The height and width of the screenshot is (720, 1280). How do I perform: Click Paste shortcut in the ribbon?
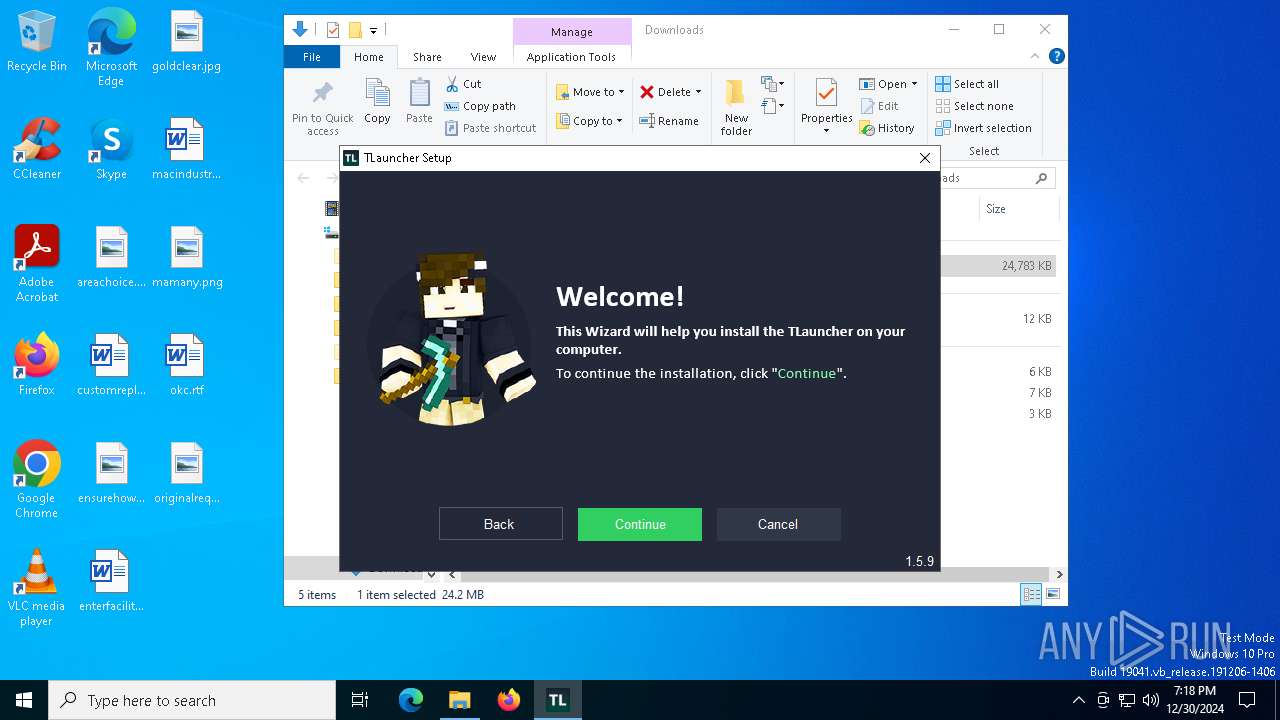490,128
